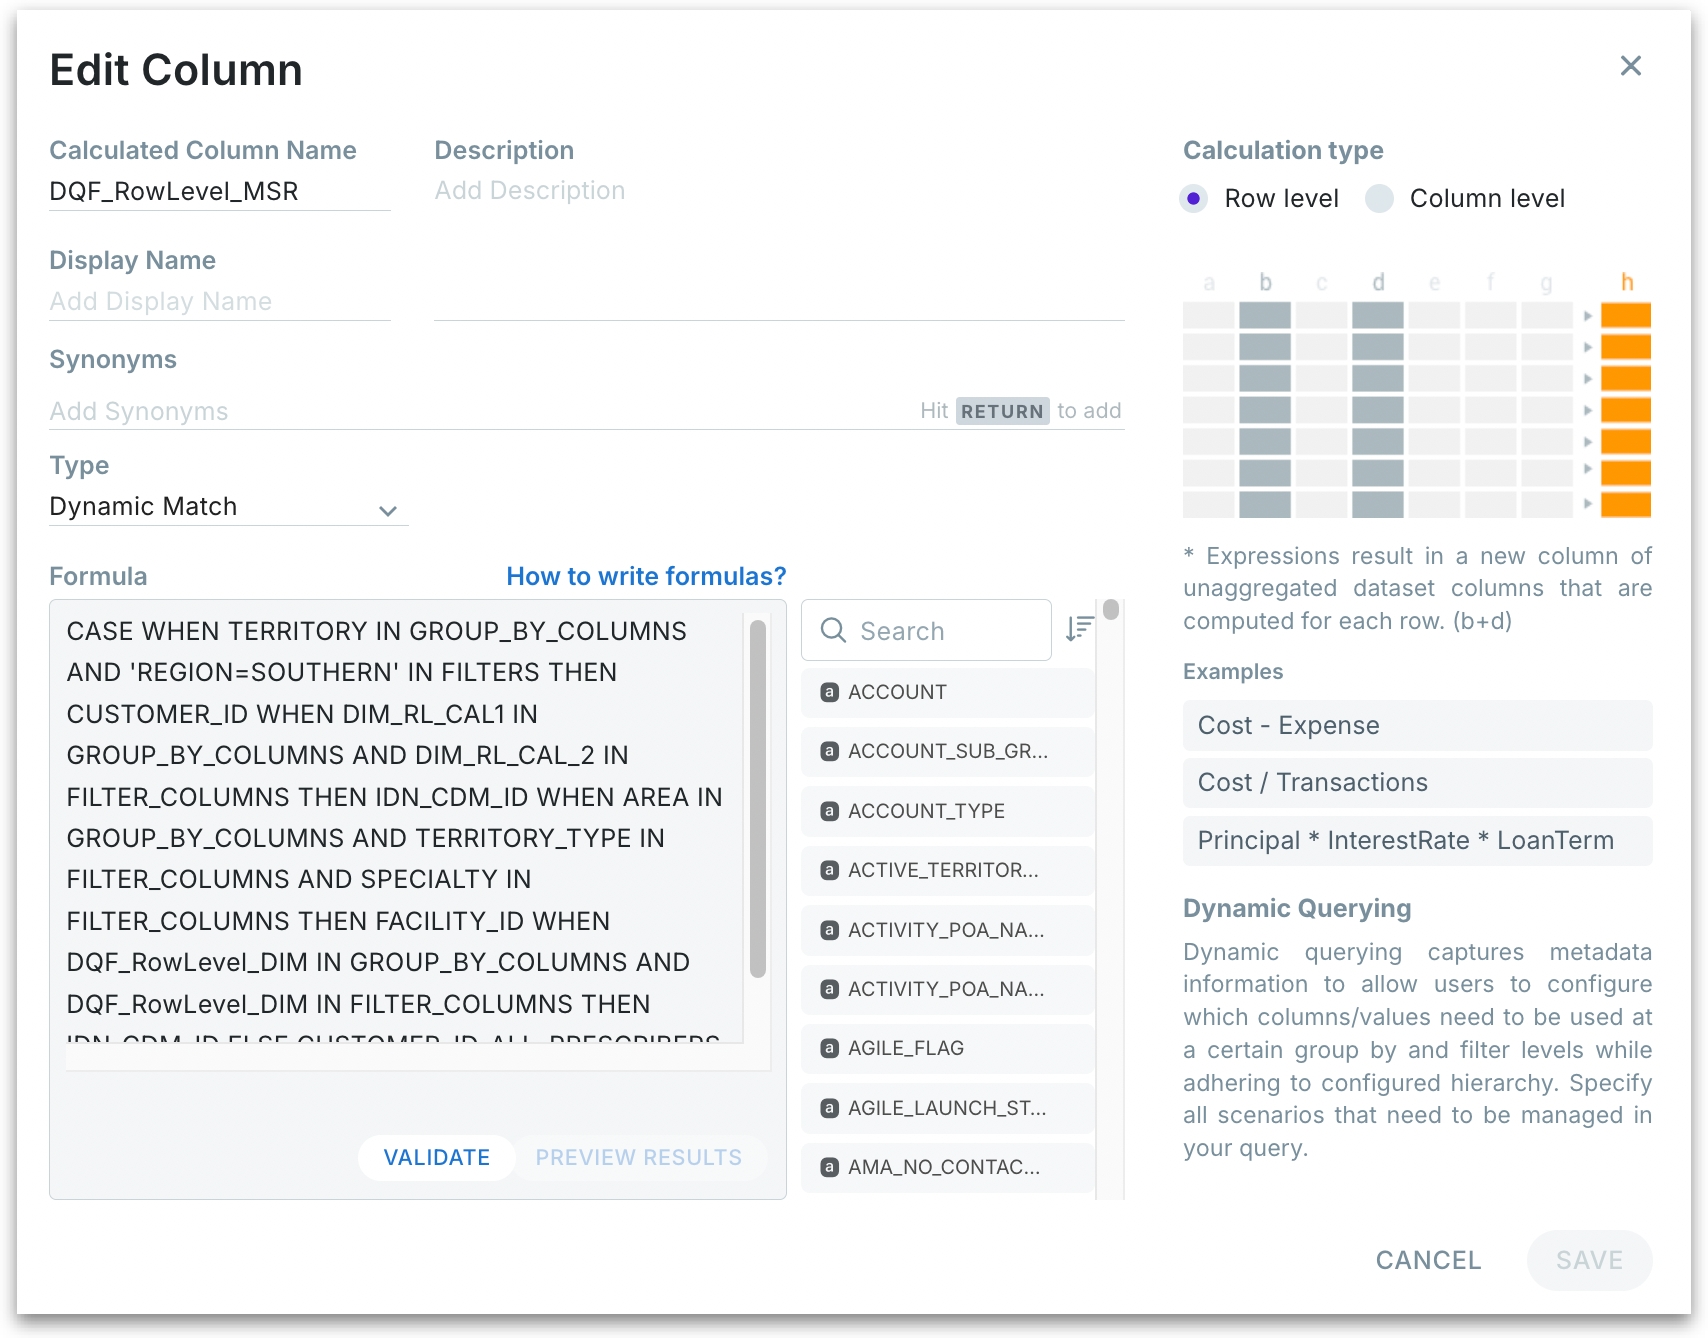This screenshot has width=1708, height=1338.
Task: Click the CANCEL button
Action: [x=1427, y=1260]
